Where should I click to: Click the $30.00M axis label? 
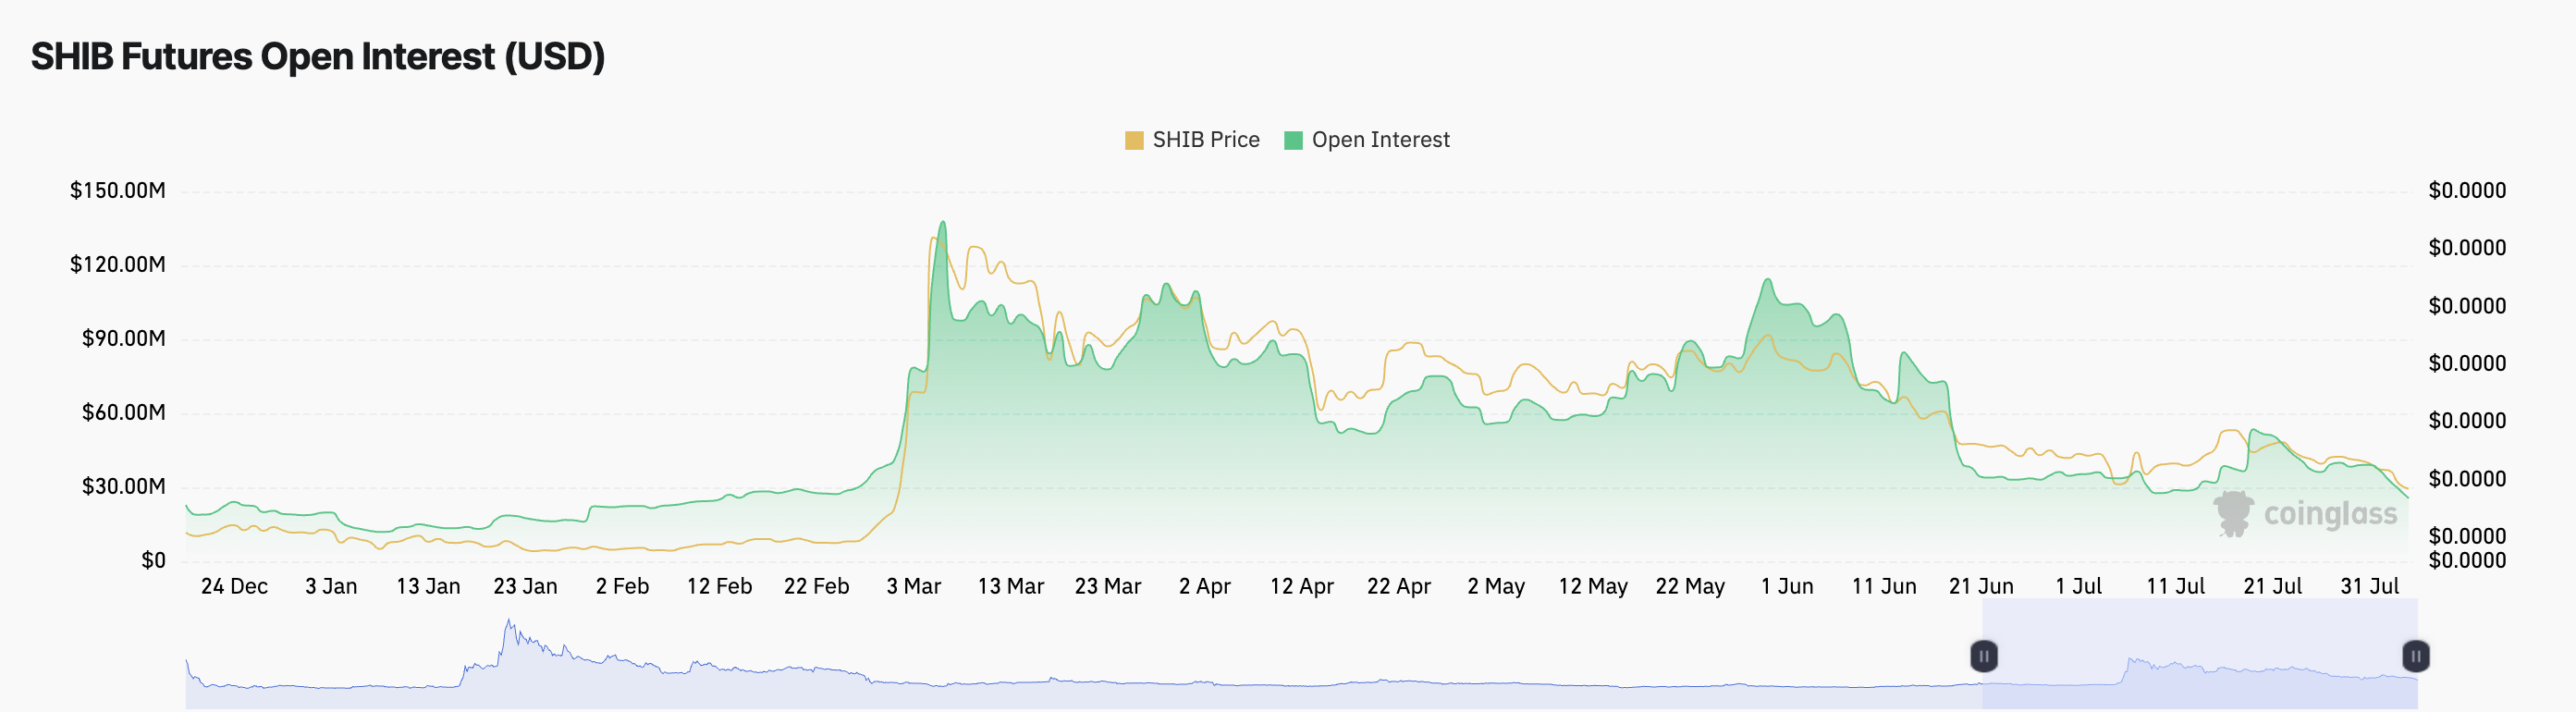pos(123,486)
